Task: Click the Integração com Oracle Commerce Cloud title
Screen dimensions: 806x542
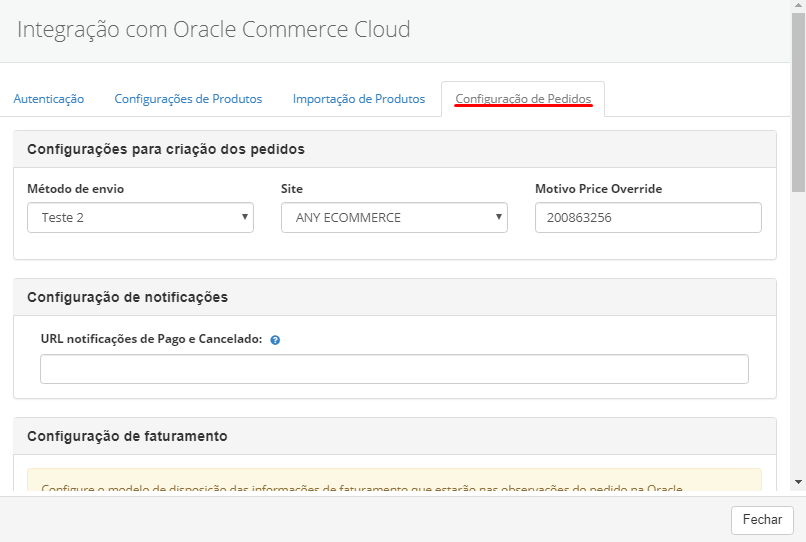Action: 214,29
